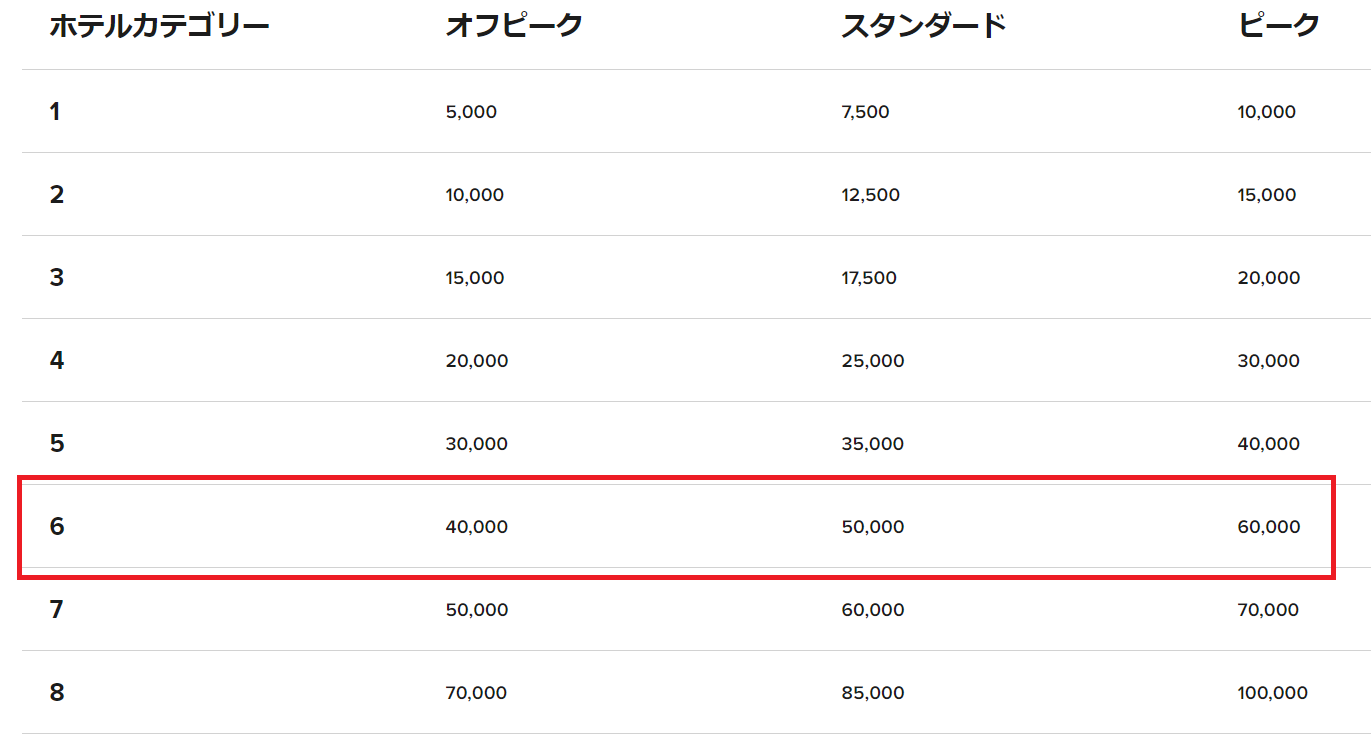Select hotel category 1 row label
1371x753 pixels.
click(x=55, y=112)
